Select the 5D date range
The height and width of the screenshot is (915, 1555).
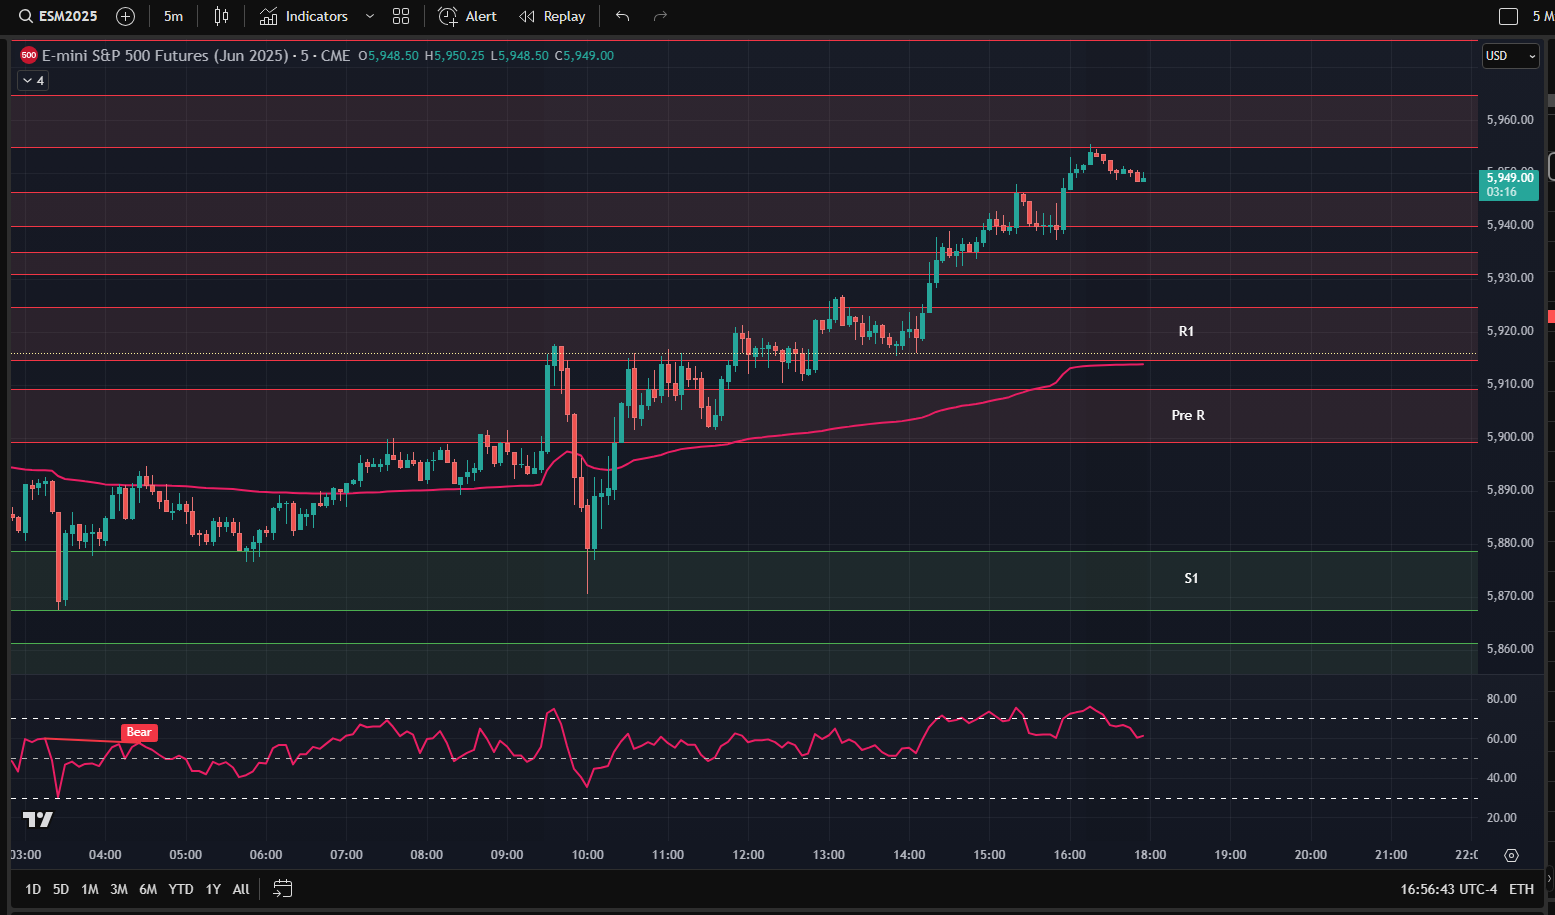pyautogui.click(x=61, y=889)
